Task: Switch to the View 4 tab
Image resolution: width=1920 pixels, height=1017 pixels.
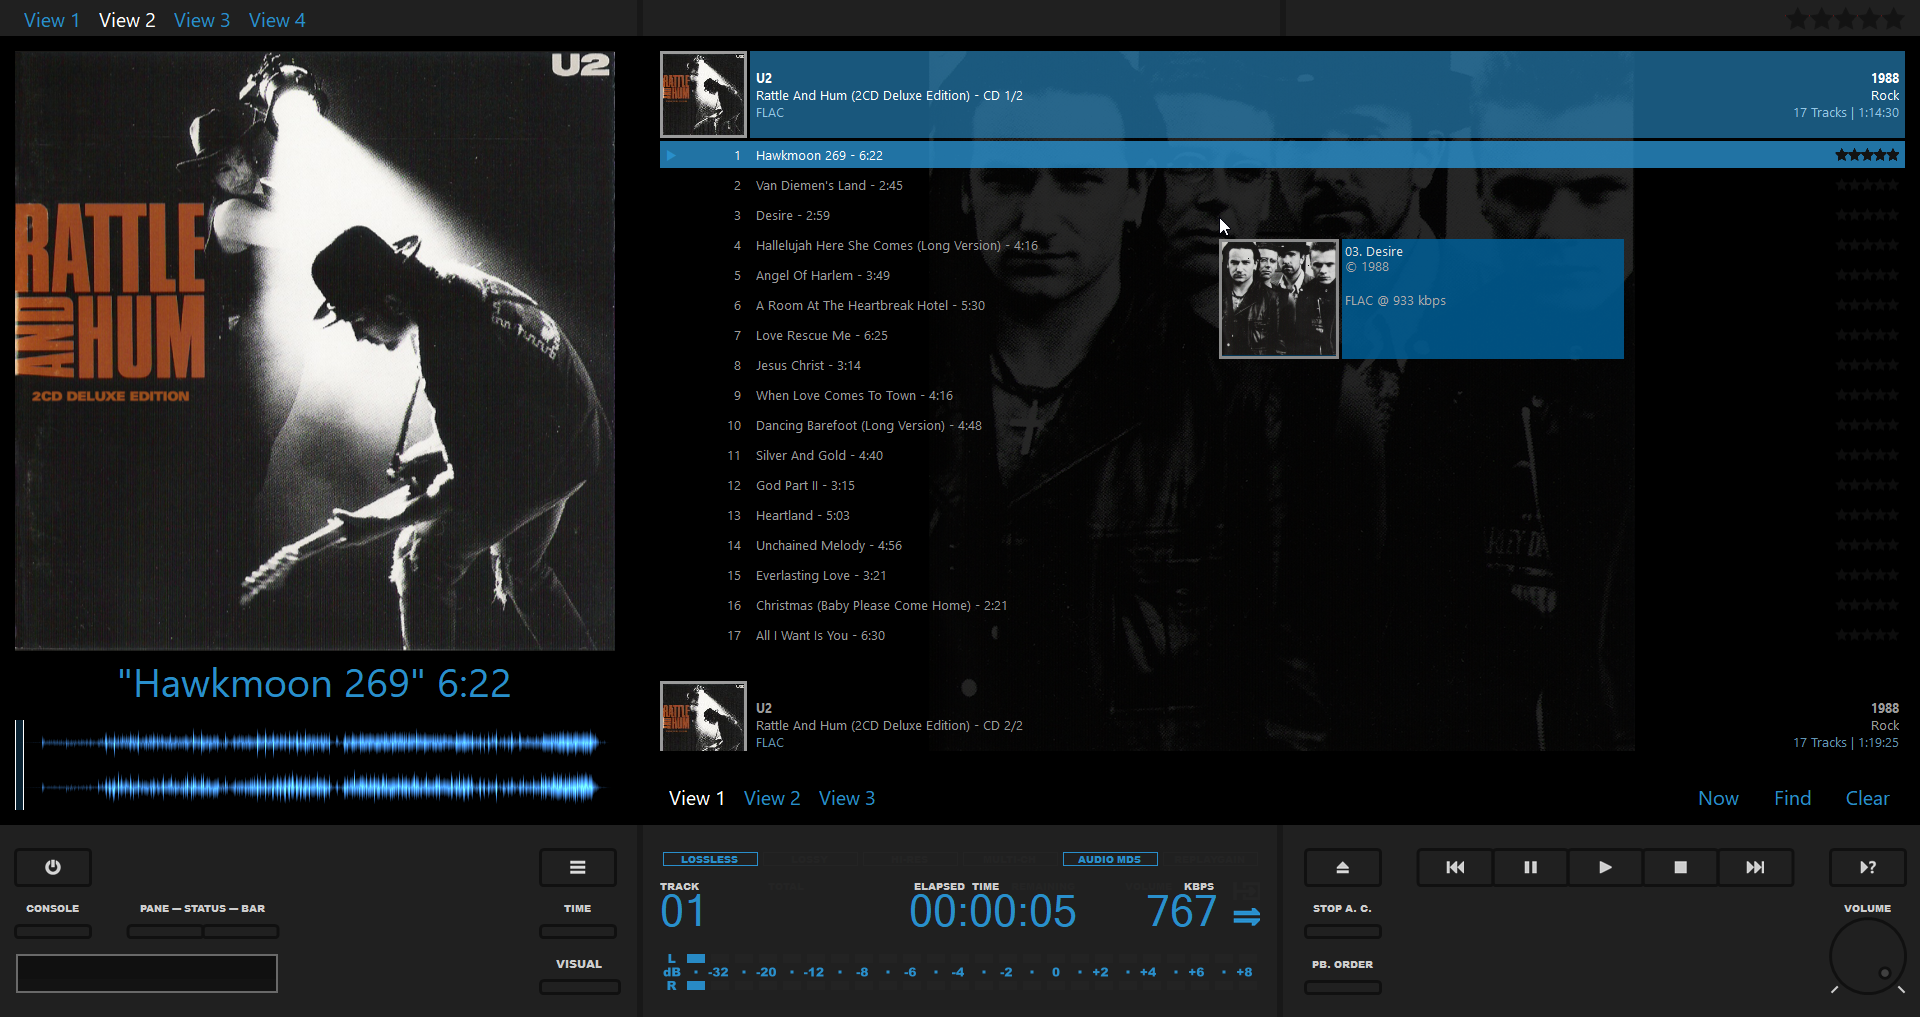Action: [x=277, y=20]
